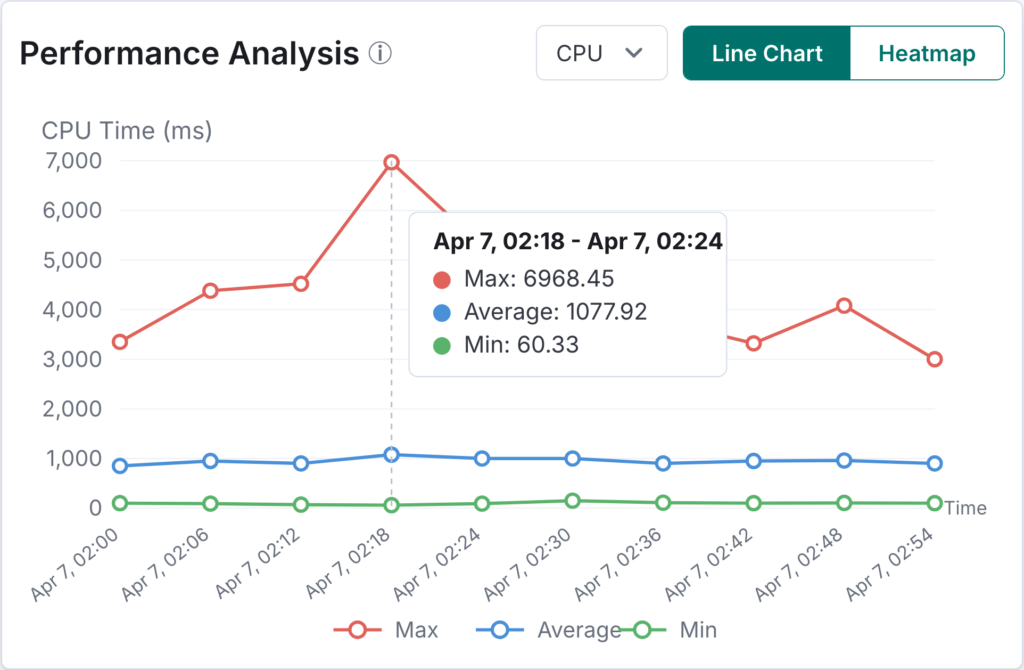Image resolution: width=1024 pixels, height=670 pixels.
Task: Click the Average data point at 02:36
Action: pyautogui.click(x=663, y=464)
